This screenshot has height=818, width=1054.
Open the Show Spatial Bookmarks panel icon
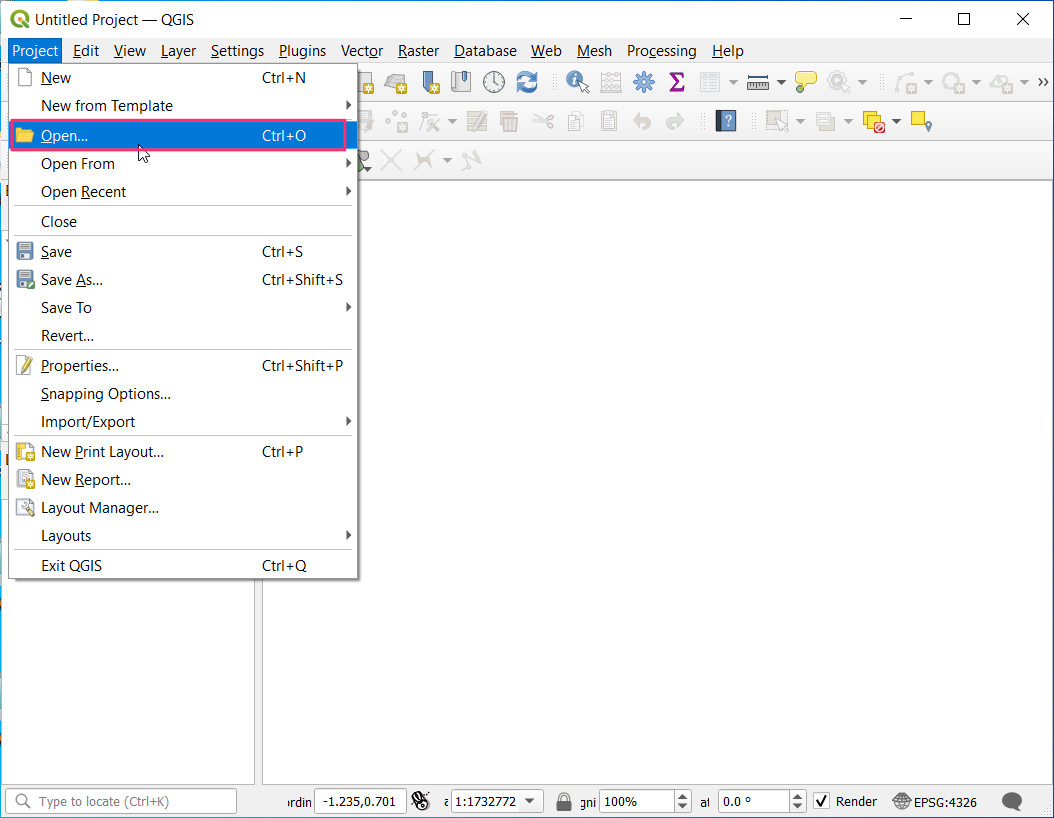[461, 82]
